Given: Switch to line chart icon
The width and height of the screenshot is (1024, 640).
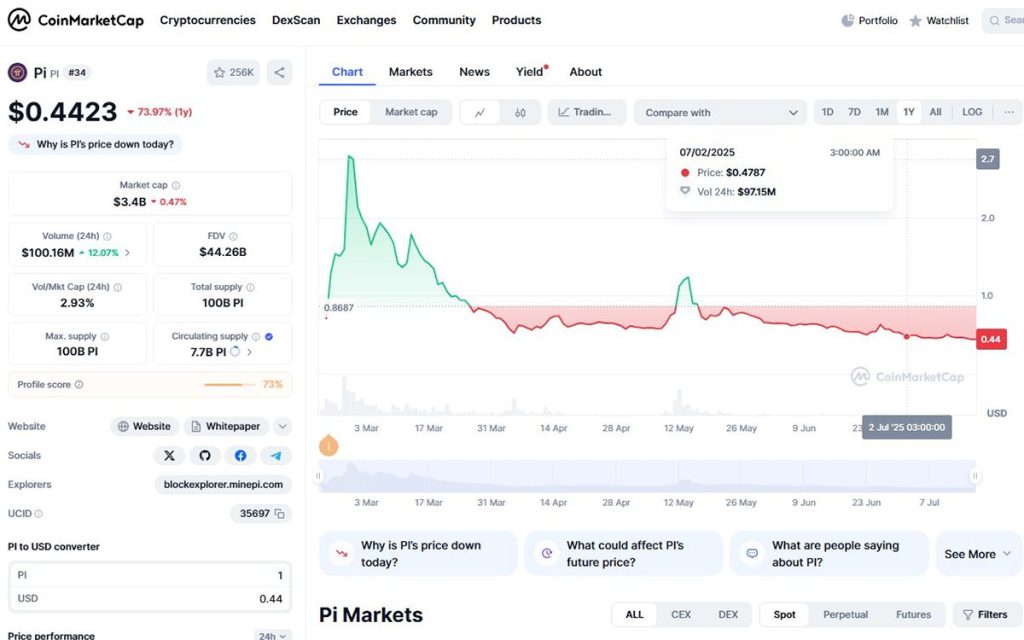Looking at the screenshot, I should click(480, 112).
